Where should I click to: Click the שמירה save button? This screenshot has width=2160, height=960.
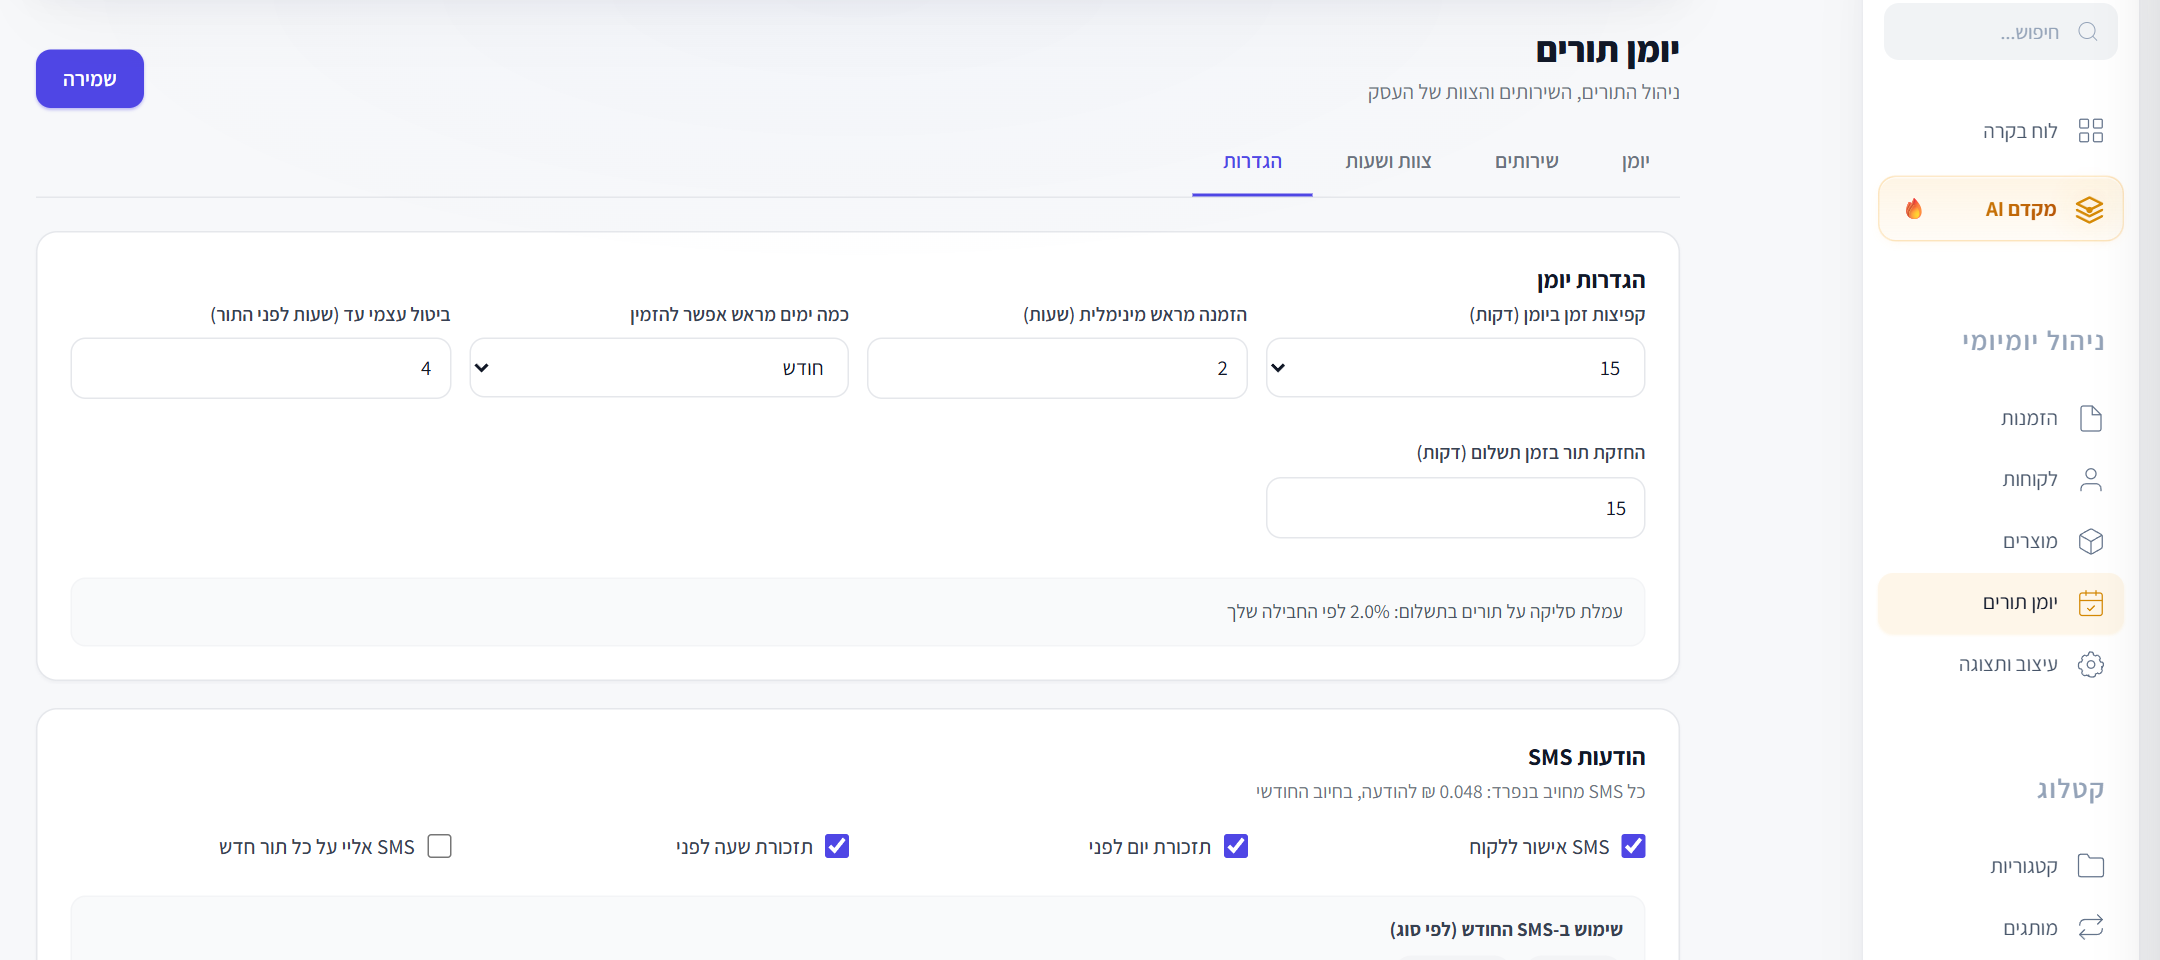coord(90,79)
